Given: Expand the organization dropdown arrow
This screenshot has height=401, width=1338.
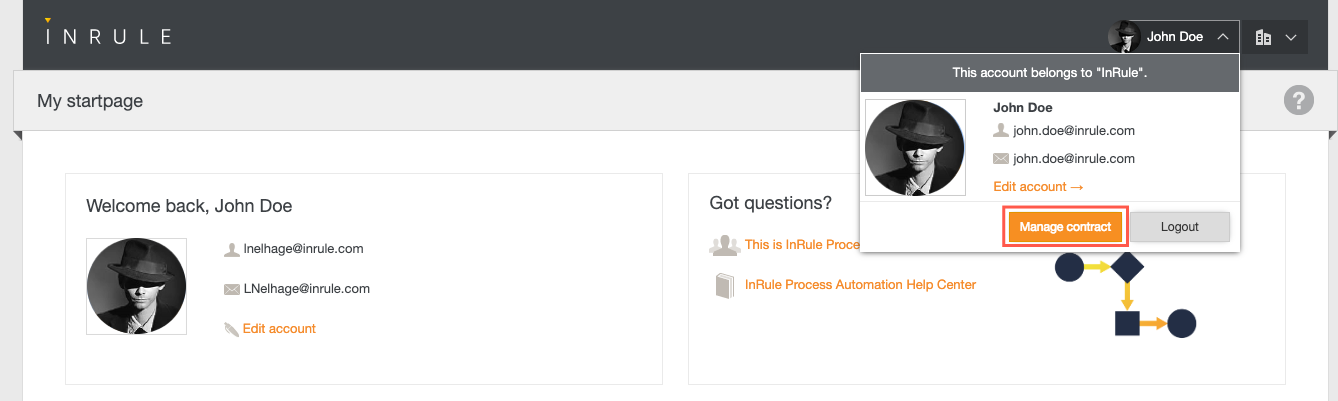Looking at the screenshot, I should pyautogui.click(x=1291, y=37).
